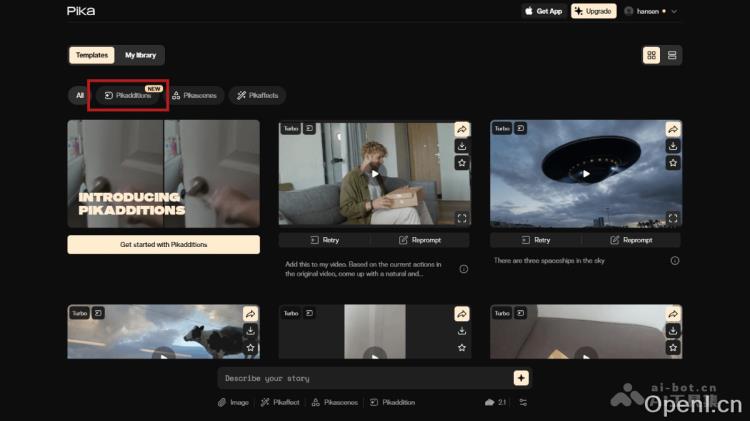The image size is (750, 421).
Task: Switch to My library tab
Action: click(x=140, y=55)
